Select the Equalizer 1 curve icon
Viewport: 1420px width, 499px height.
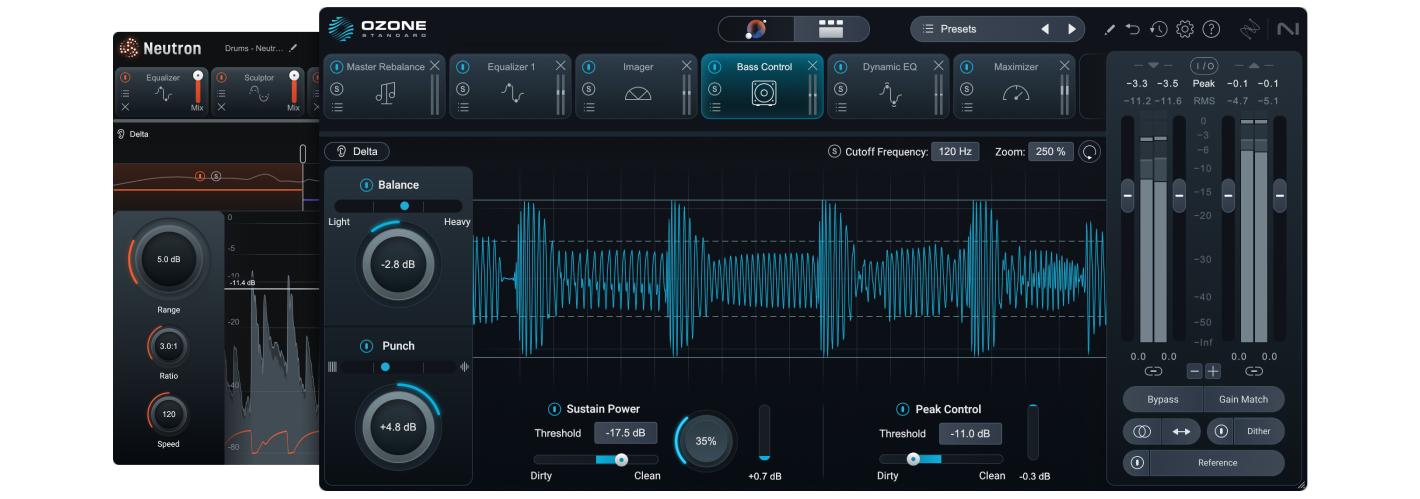point(513,94)
